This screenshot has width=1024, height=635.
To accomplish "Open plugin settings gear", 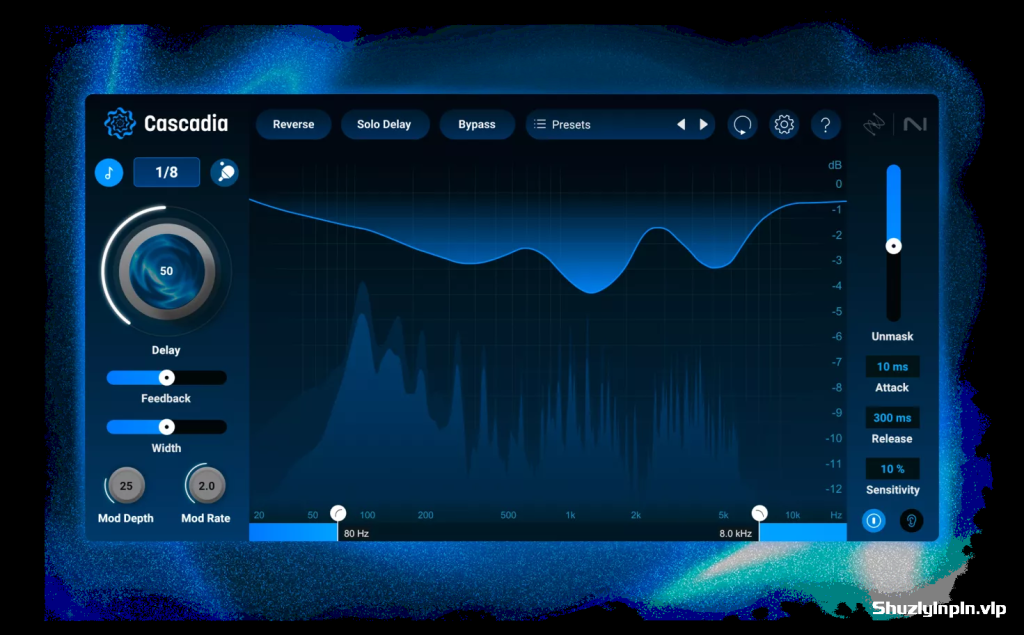I will (x=784, y=125).
